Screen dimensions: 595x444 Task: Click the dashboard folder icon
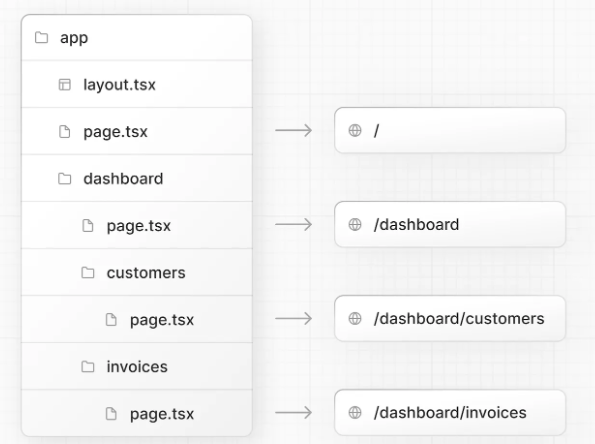(65, 178)
